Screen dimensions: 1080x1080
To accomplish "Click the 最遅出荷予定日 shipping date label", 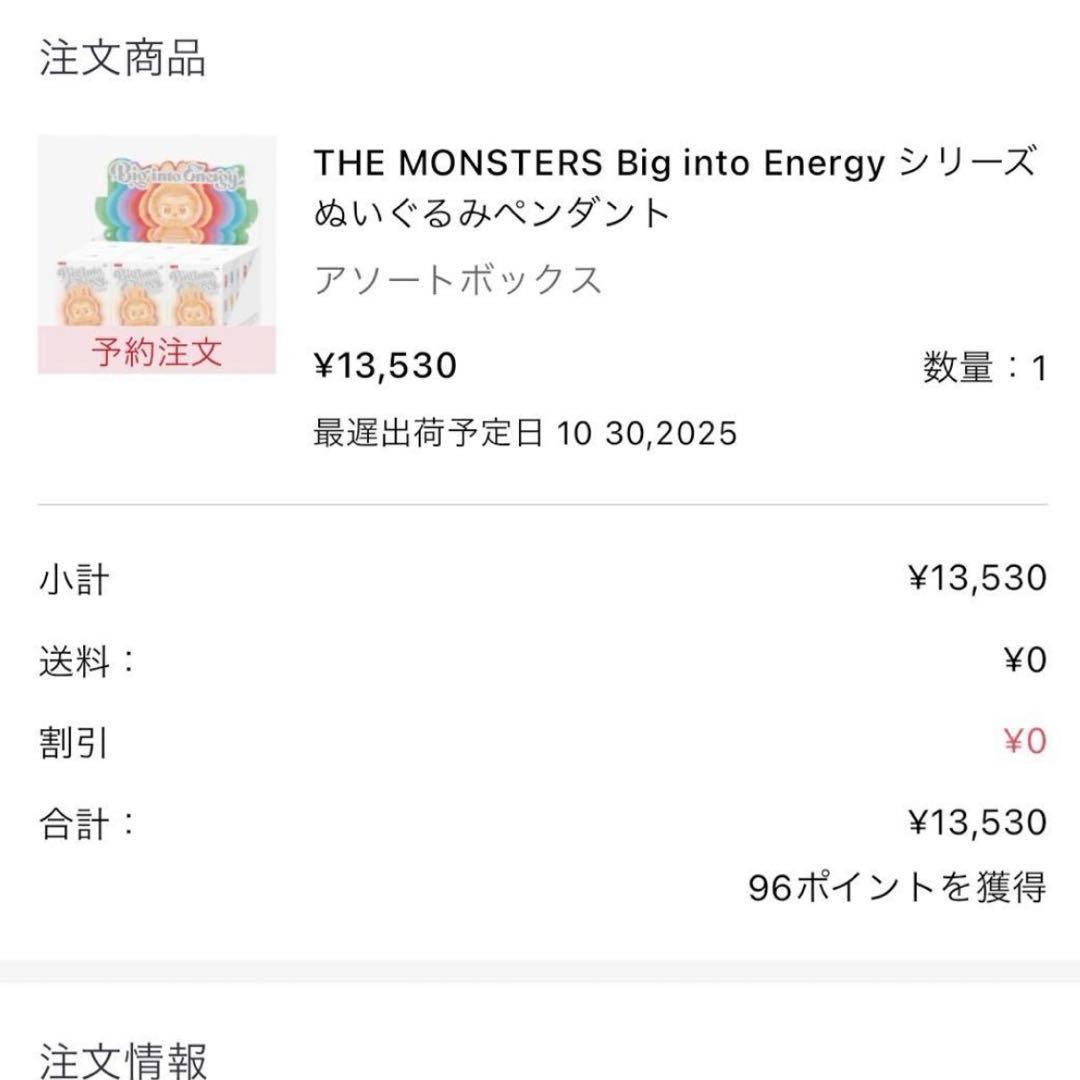I will (429, 433).
